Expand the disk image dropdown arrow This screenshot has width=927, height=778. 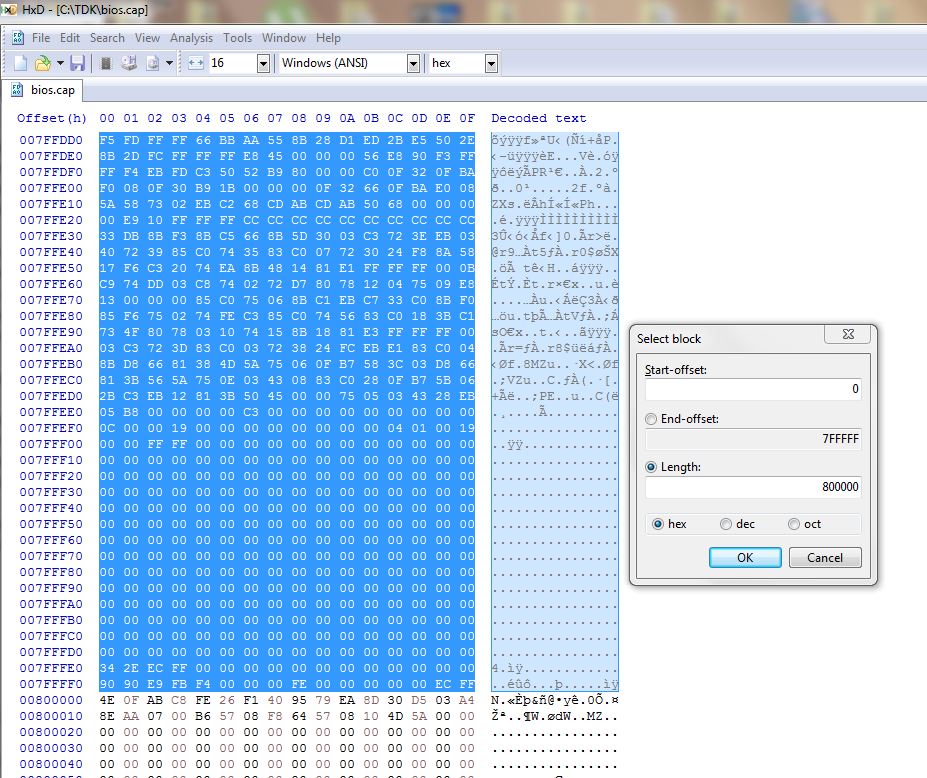pos(169,63)
